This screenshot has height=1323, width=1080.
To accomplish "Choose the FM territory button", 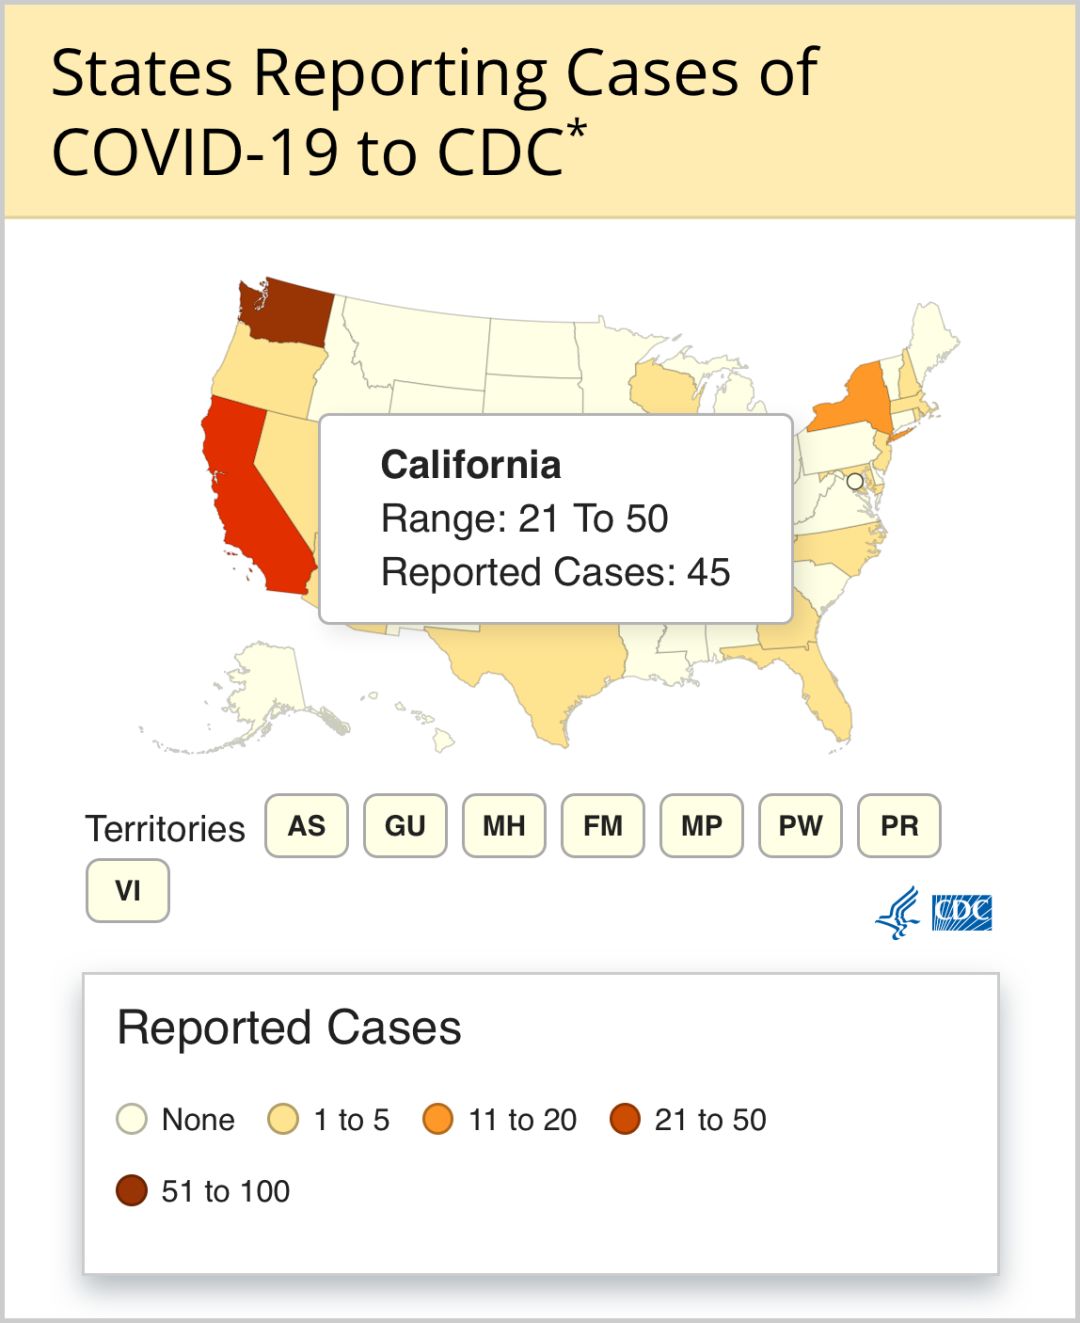I will coord(603,826).
